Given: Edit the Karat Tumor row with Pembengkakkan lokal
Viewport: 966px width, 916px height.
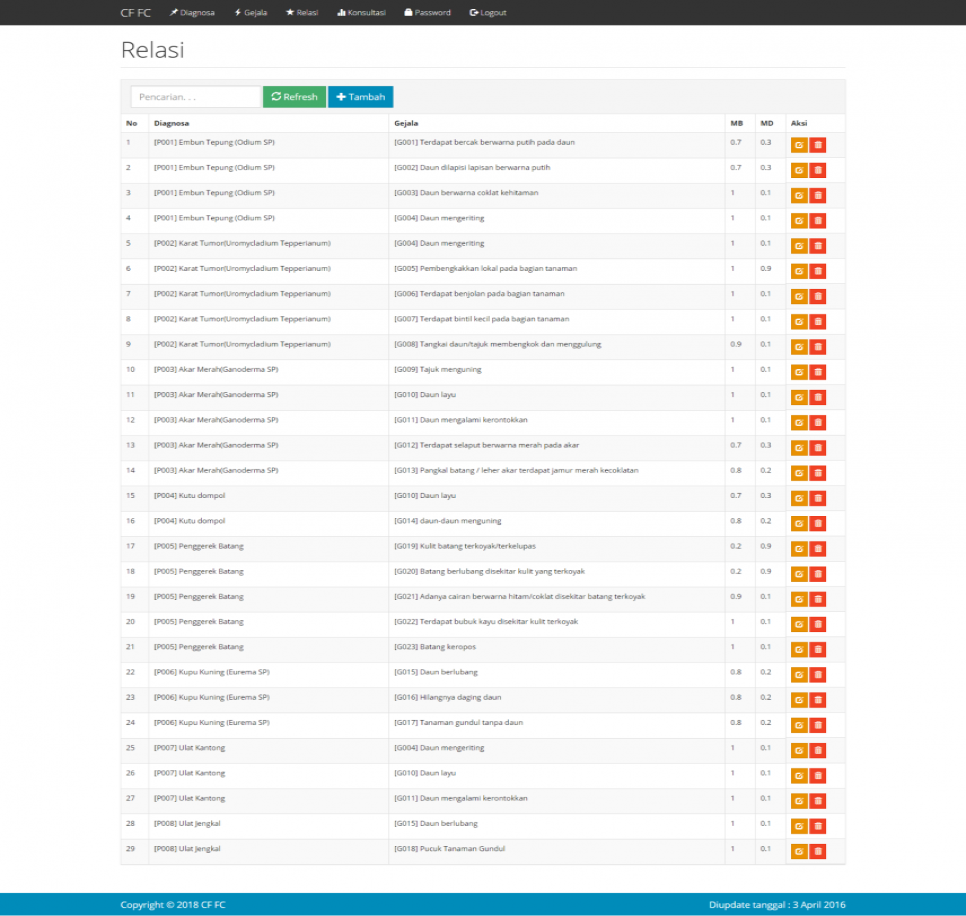Looking at the screenshot, I should pos(799,270).
